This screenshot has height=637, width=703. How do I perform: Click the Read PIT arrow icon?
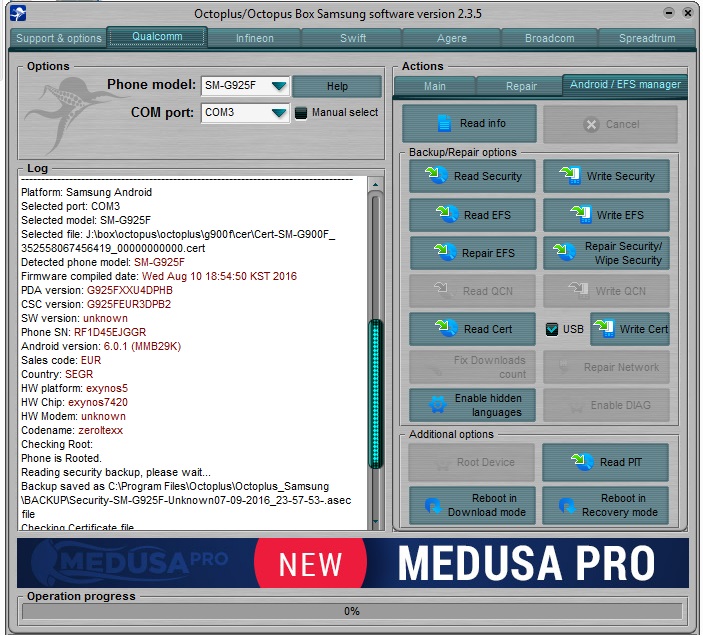coord(582,462)
